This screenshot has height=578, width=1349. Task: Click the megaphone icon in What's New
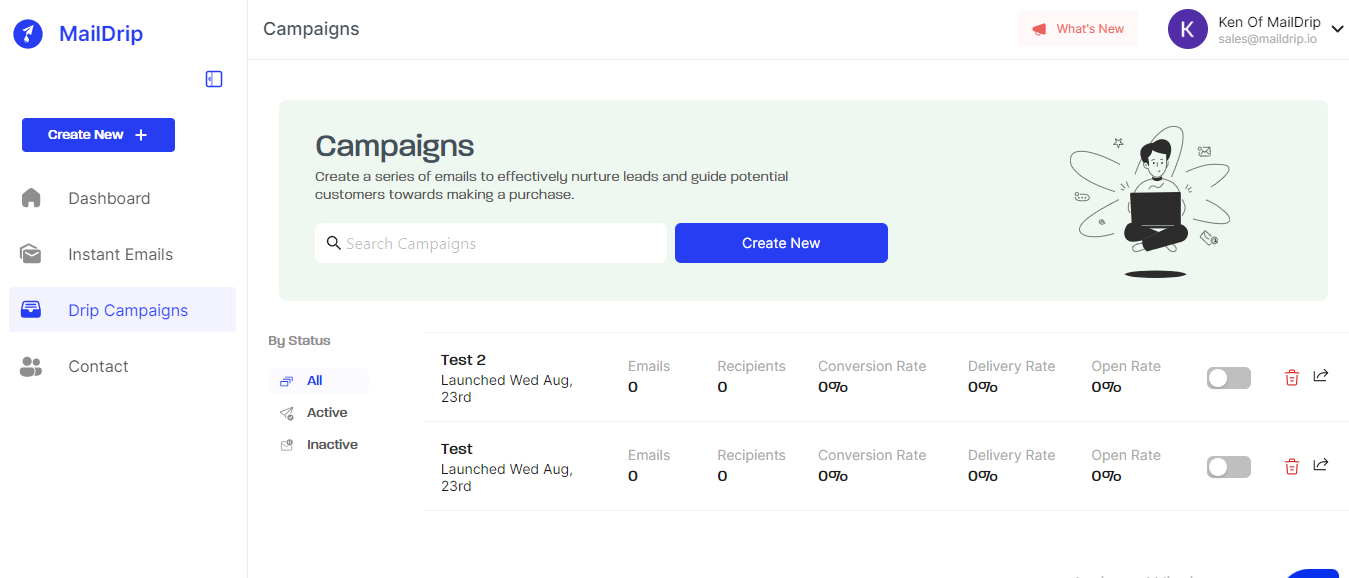tap(1040, 29)
